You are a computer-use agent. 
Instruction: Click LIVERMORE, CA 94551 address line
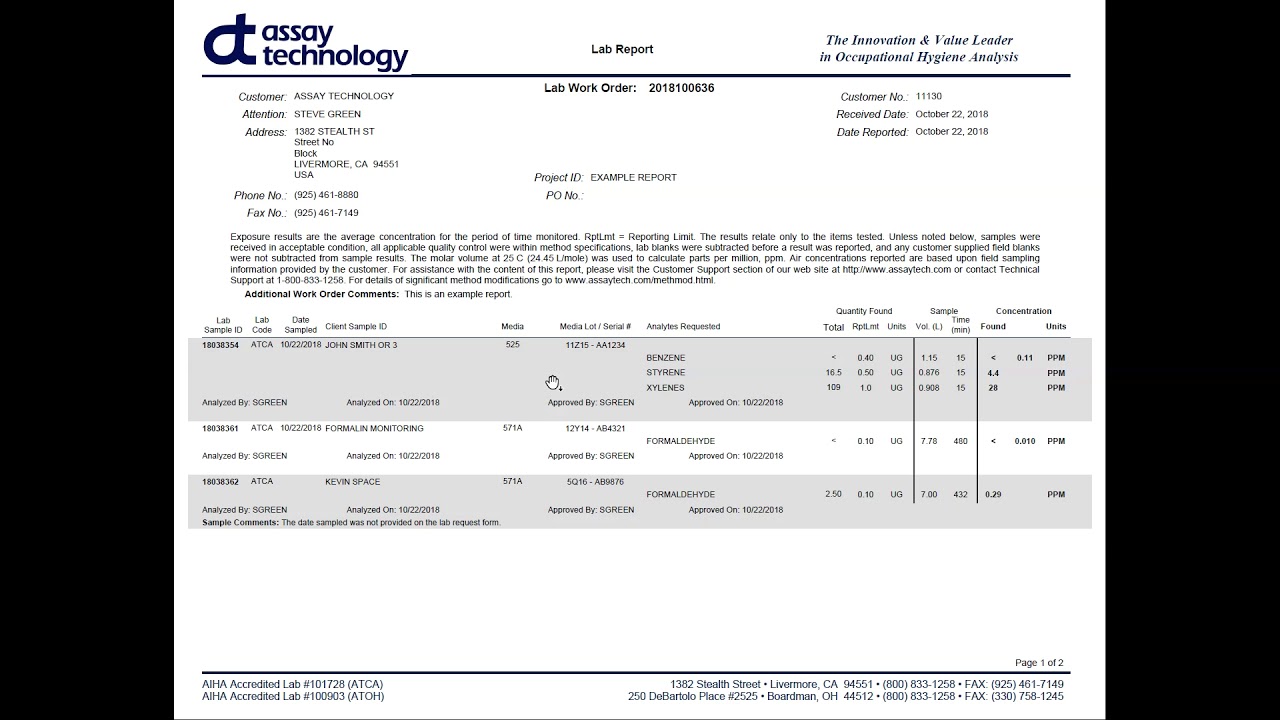[346, 164]
